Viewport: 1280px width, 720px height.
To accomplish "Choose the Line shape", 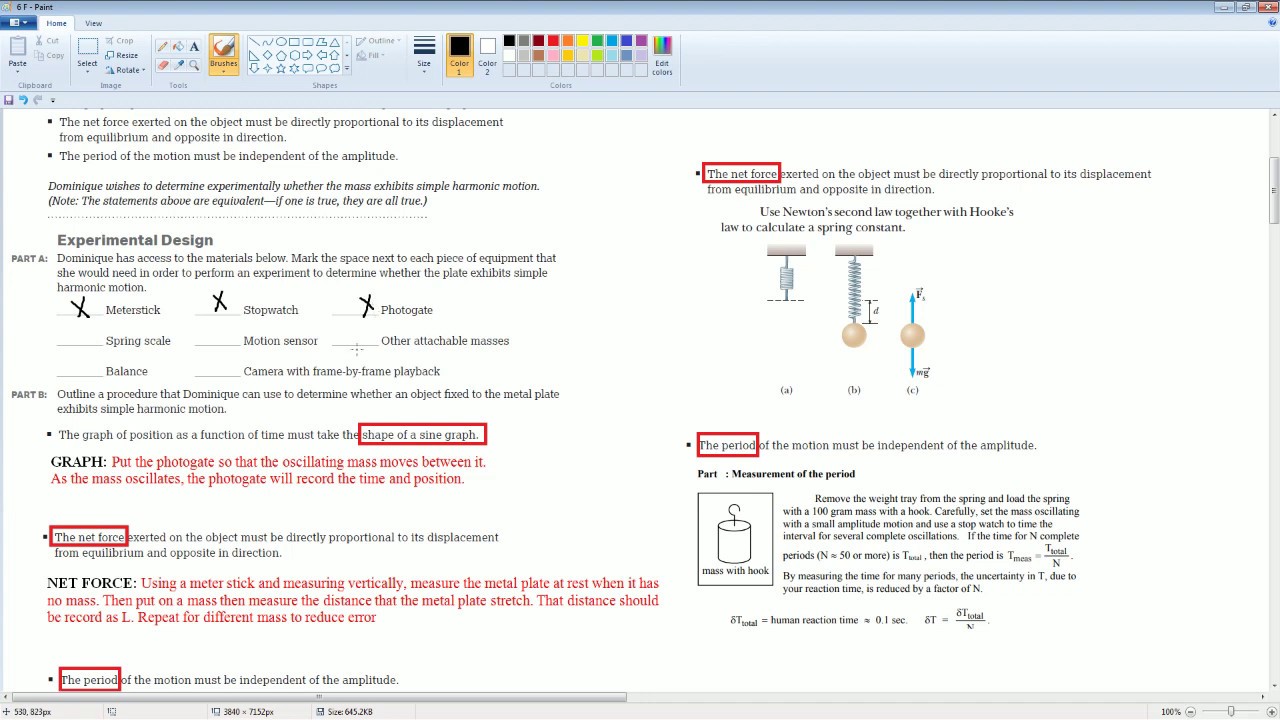I will pyautogui.click(x=254, y=42).
